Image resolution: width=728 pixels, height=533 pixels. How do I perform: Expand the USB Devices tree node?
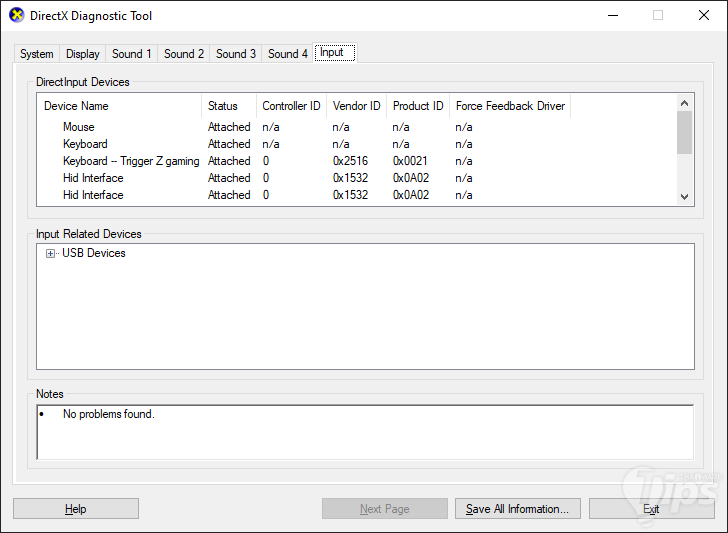pyautogui.click(x=50, y=254)
